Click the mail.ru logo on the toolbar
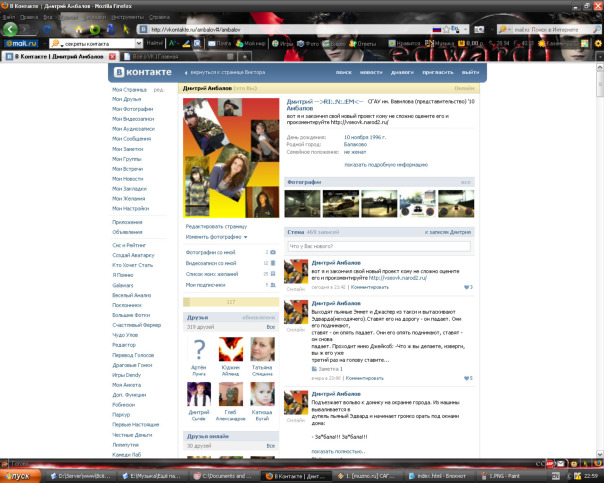The height and width of the screenshot is (483, 604). (21, 44)
